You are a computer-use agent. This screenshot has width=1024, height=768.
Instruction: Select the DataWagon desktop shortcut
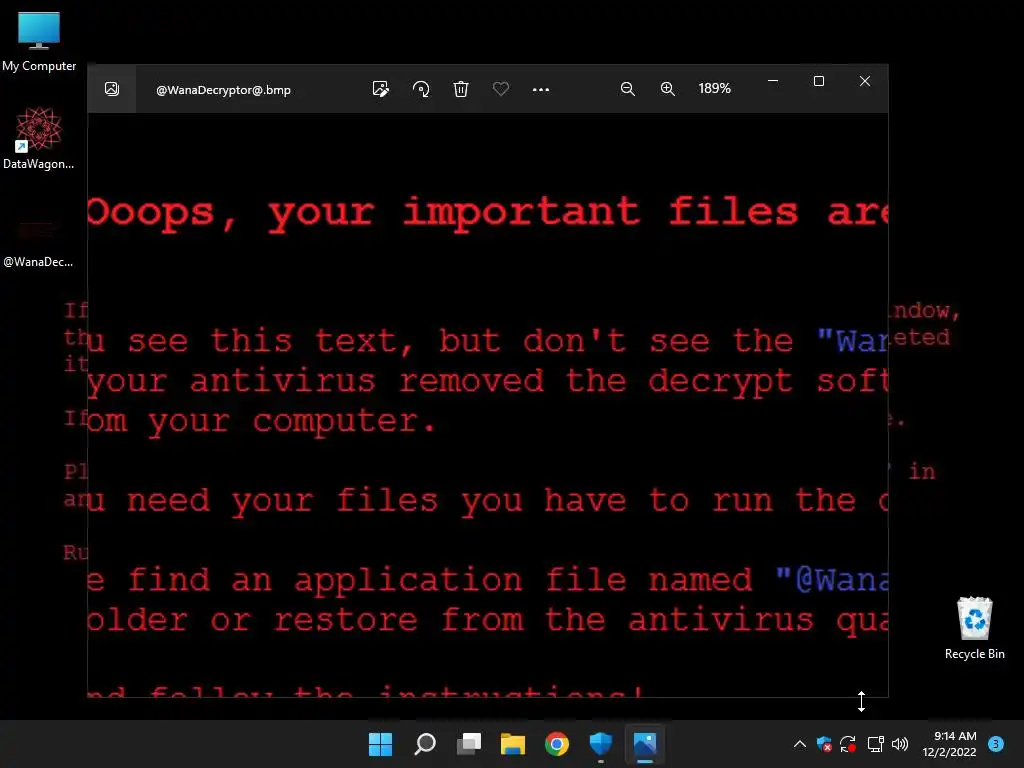[39, 138]
